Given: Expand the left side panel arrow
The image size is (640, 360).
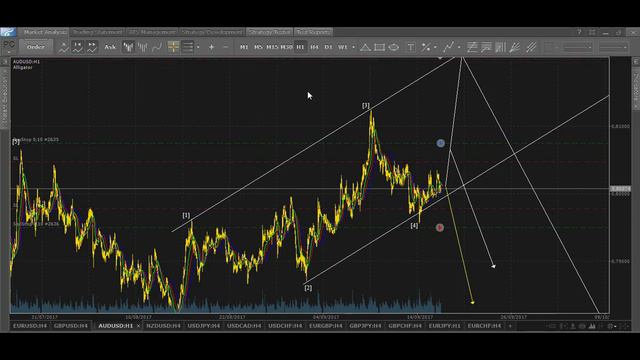Looking at the screenshot, I should pyautogui.click(x=5, y=61).
